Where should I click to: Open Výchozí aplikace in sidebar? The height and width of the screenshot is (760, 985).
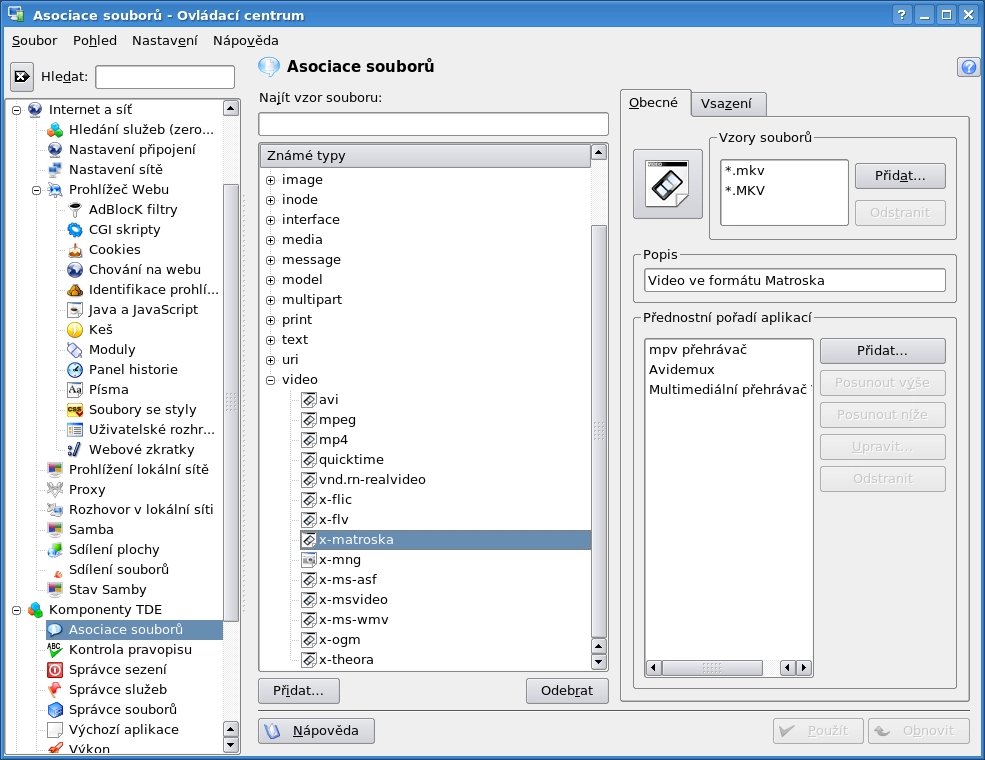coord(124,730)
